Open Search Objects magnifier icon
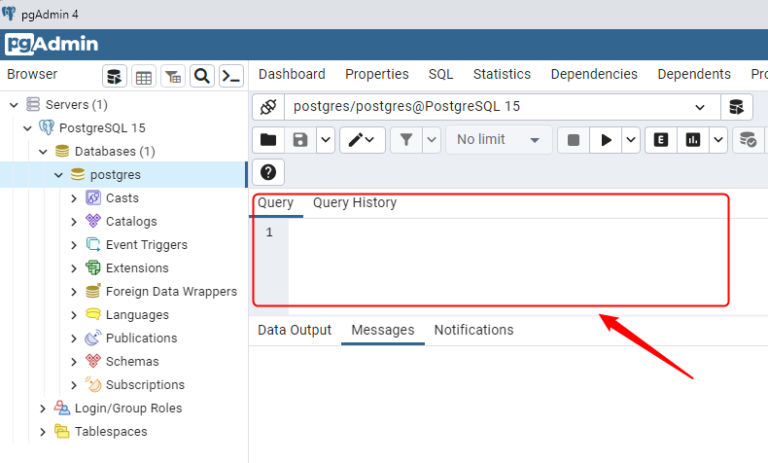This screenshot has height=463, width=768. coord(202,76)
